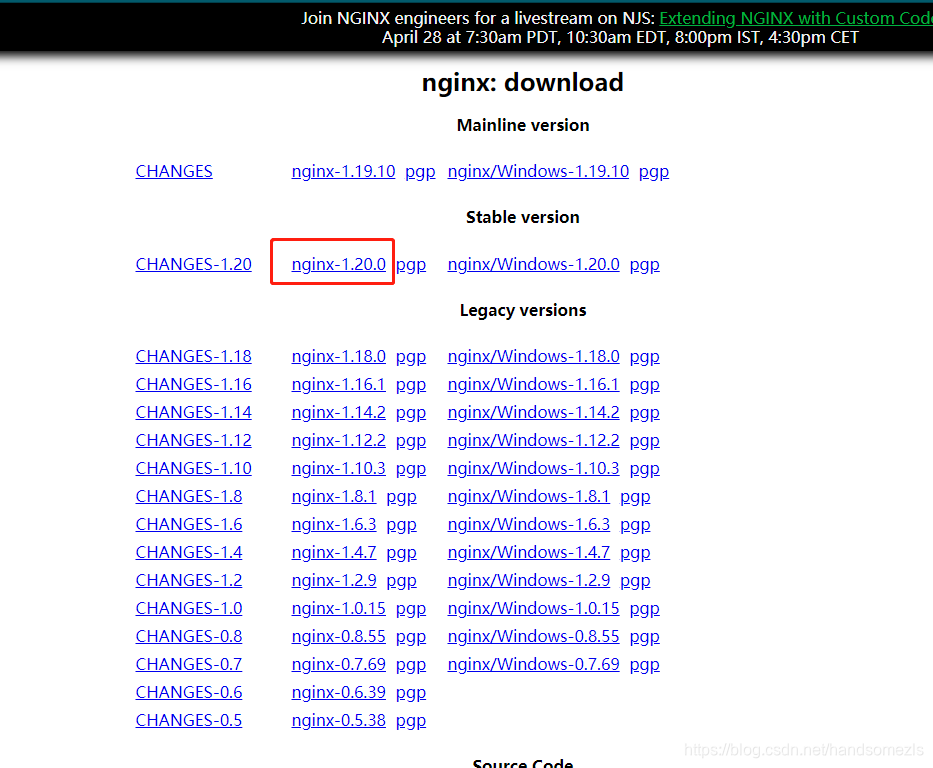This screenshot has width=933, height=768.
Task: Download nginx/Windows-1.14.2
Action: pos(533,412)
